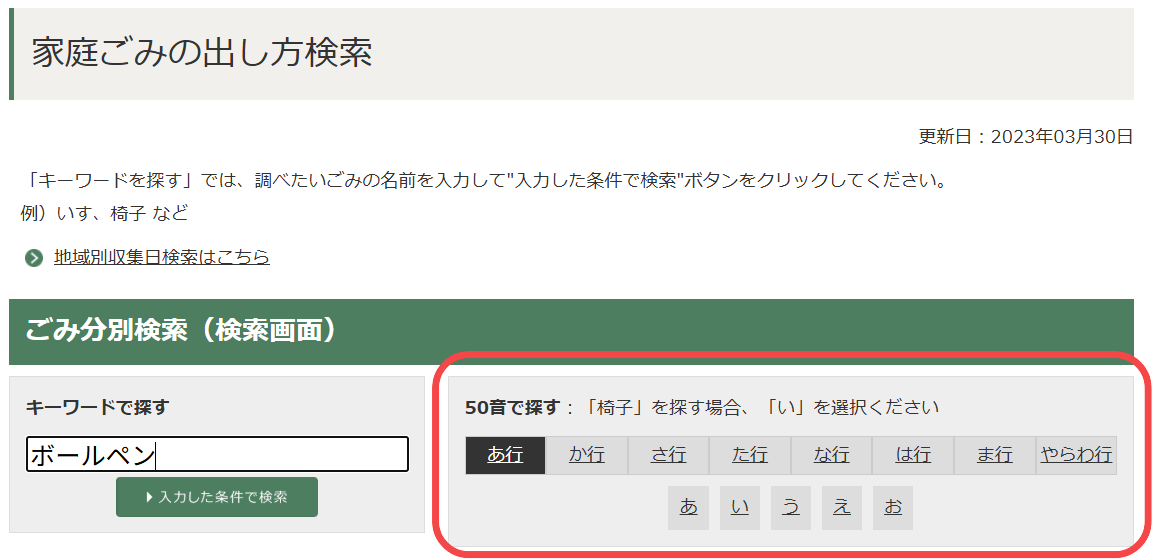Pick the う character button

791,508
